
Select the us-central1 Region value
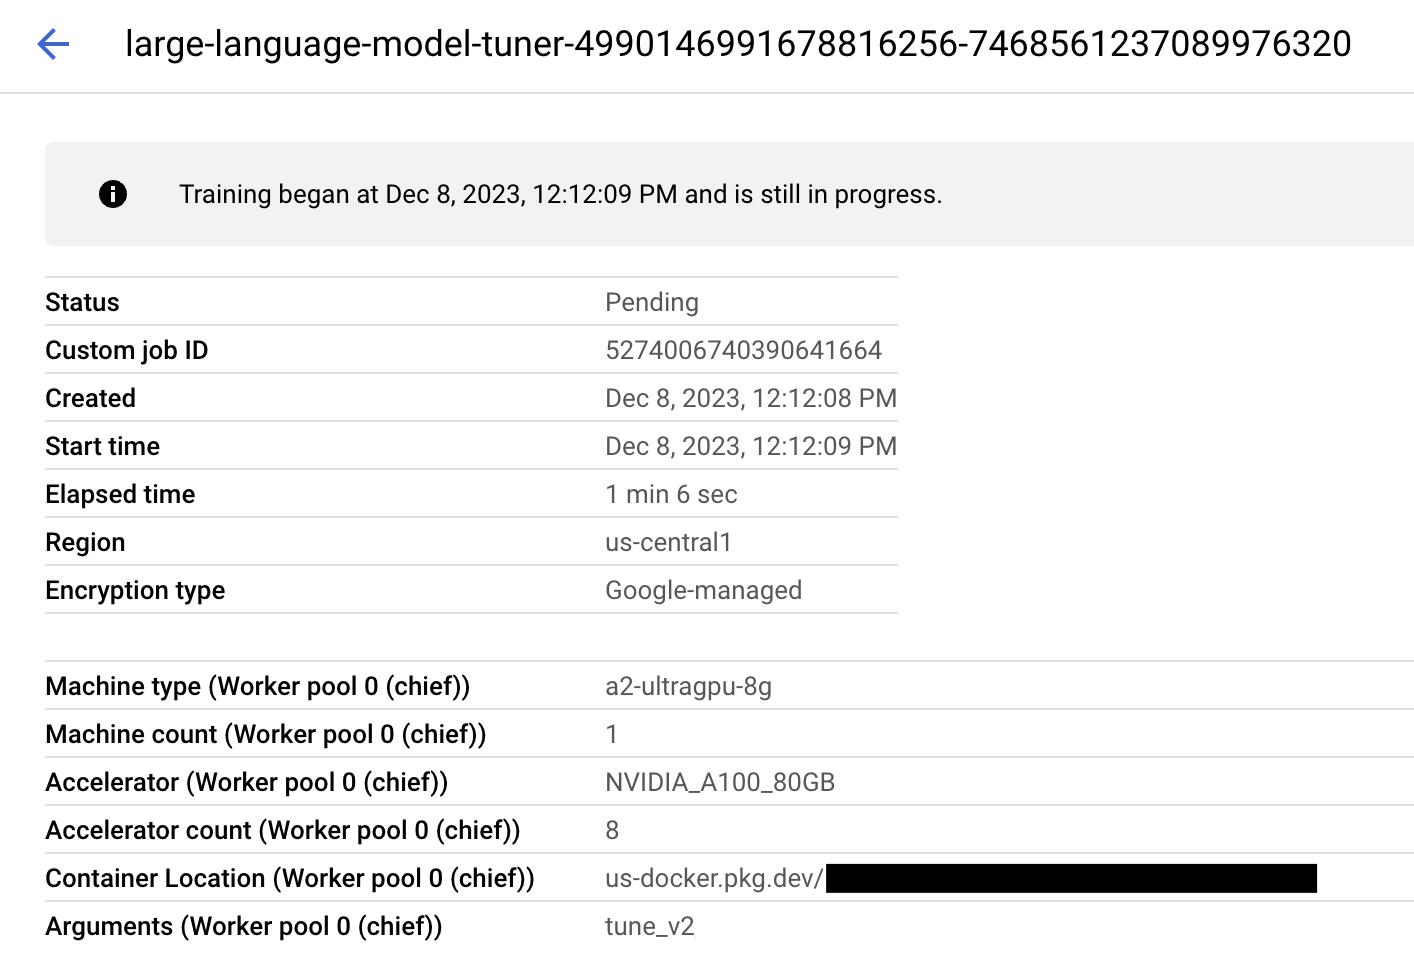pyautogui.click(x=669, y=541)
